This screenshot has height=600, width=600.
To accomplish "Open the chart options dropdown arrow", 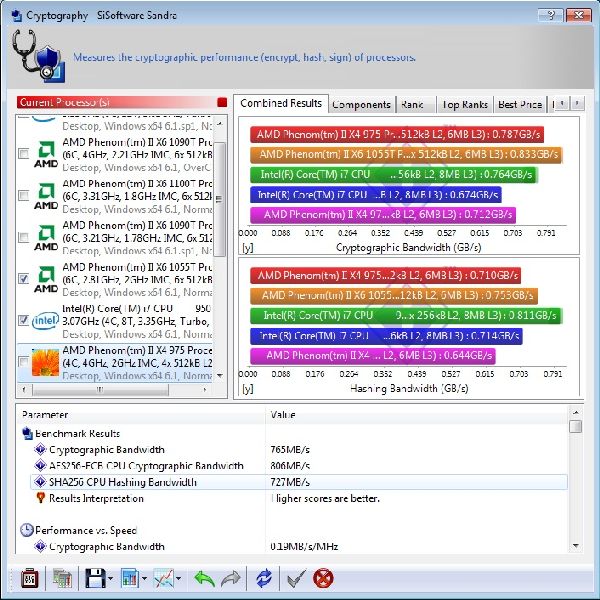I will click(179, 579).
